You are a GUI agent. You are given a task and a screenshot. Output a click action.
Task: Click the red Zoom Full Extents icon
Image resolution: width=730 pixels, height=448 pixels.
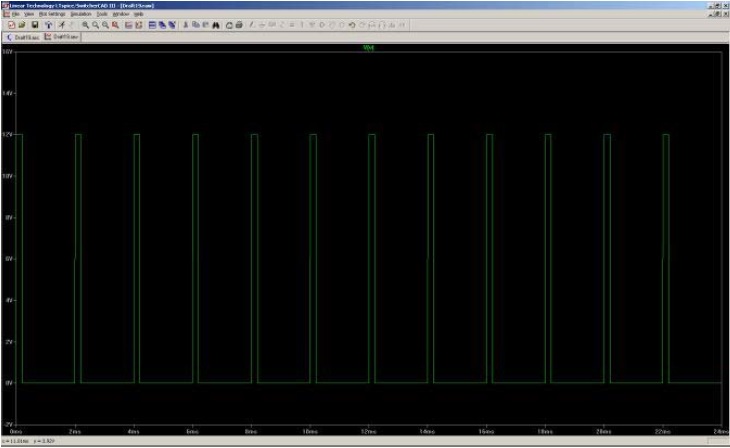point(115,25)
